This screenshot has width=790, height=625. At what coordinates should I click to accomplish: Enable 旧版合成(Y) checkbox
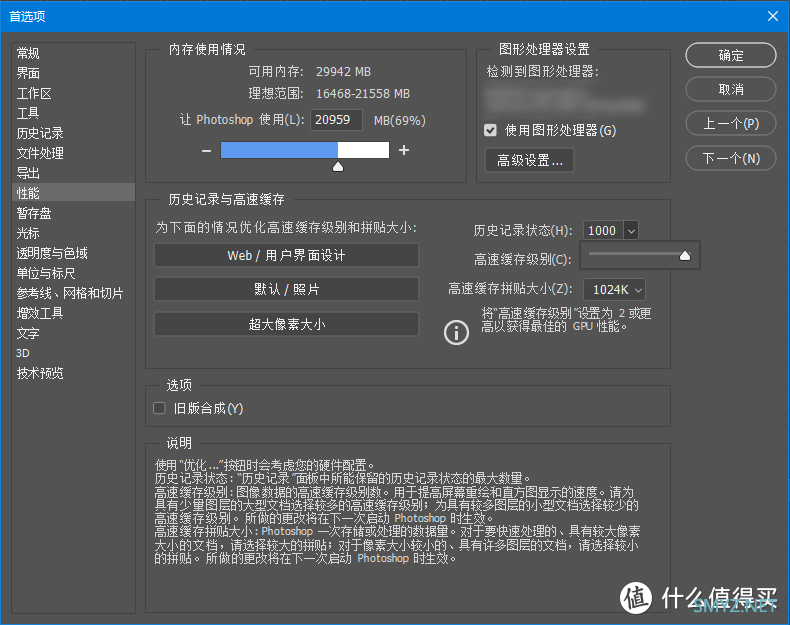(x=159, y=408)
